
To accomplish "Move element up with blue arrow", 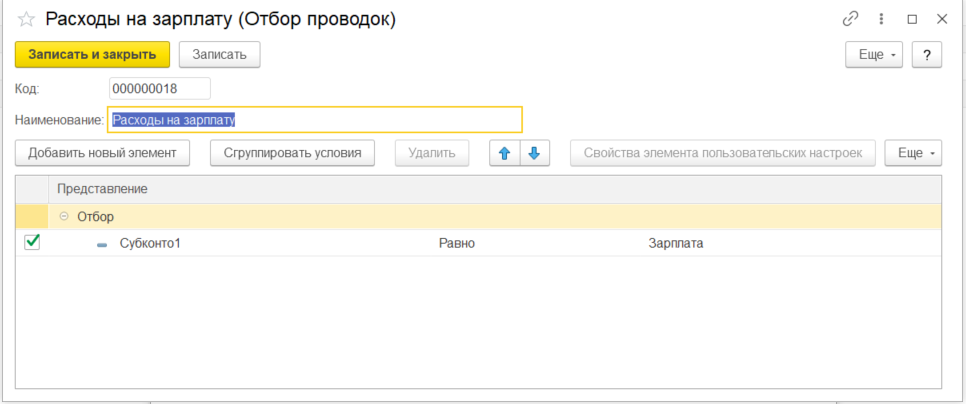I will pyautogui.click(x=505, y=153).
